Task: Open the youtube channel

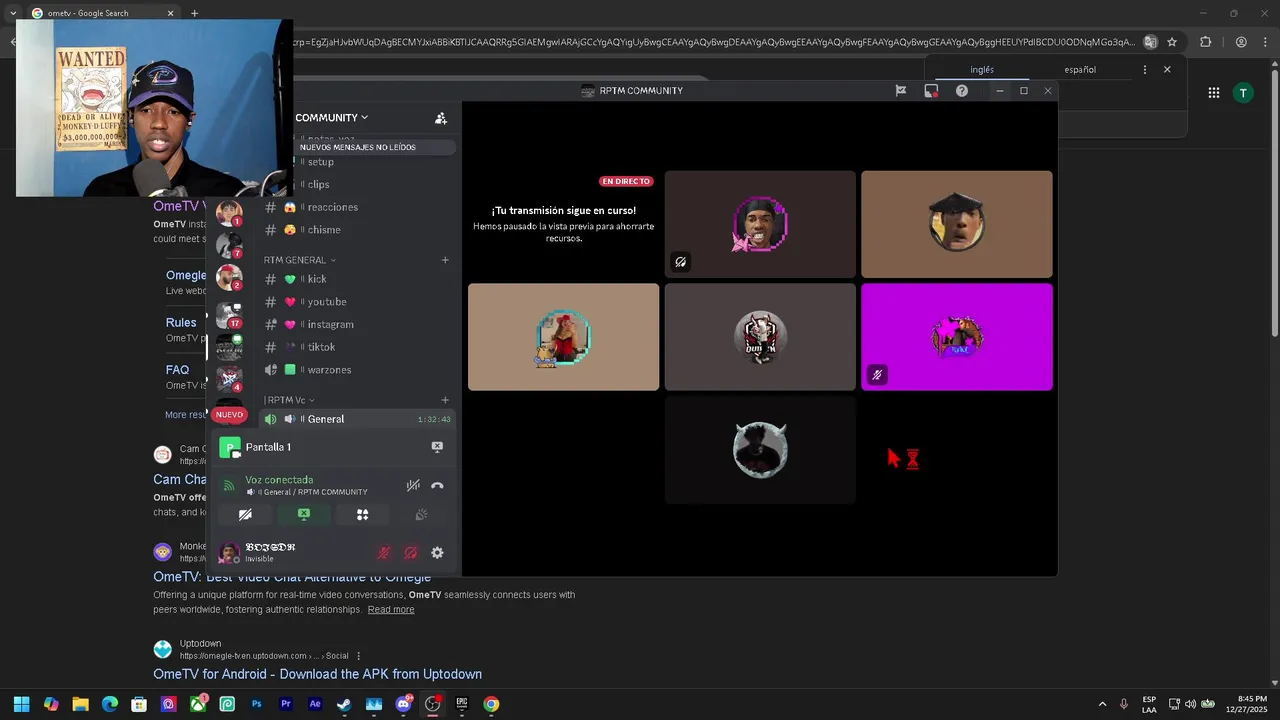Action: click(357, 302)
